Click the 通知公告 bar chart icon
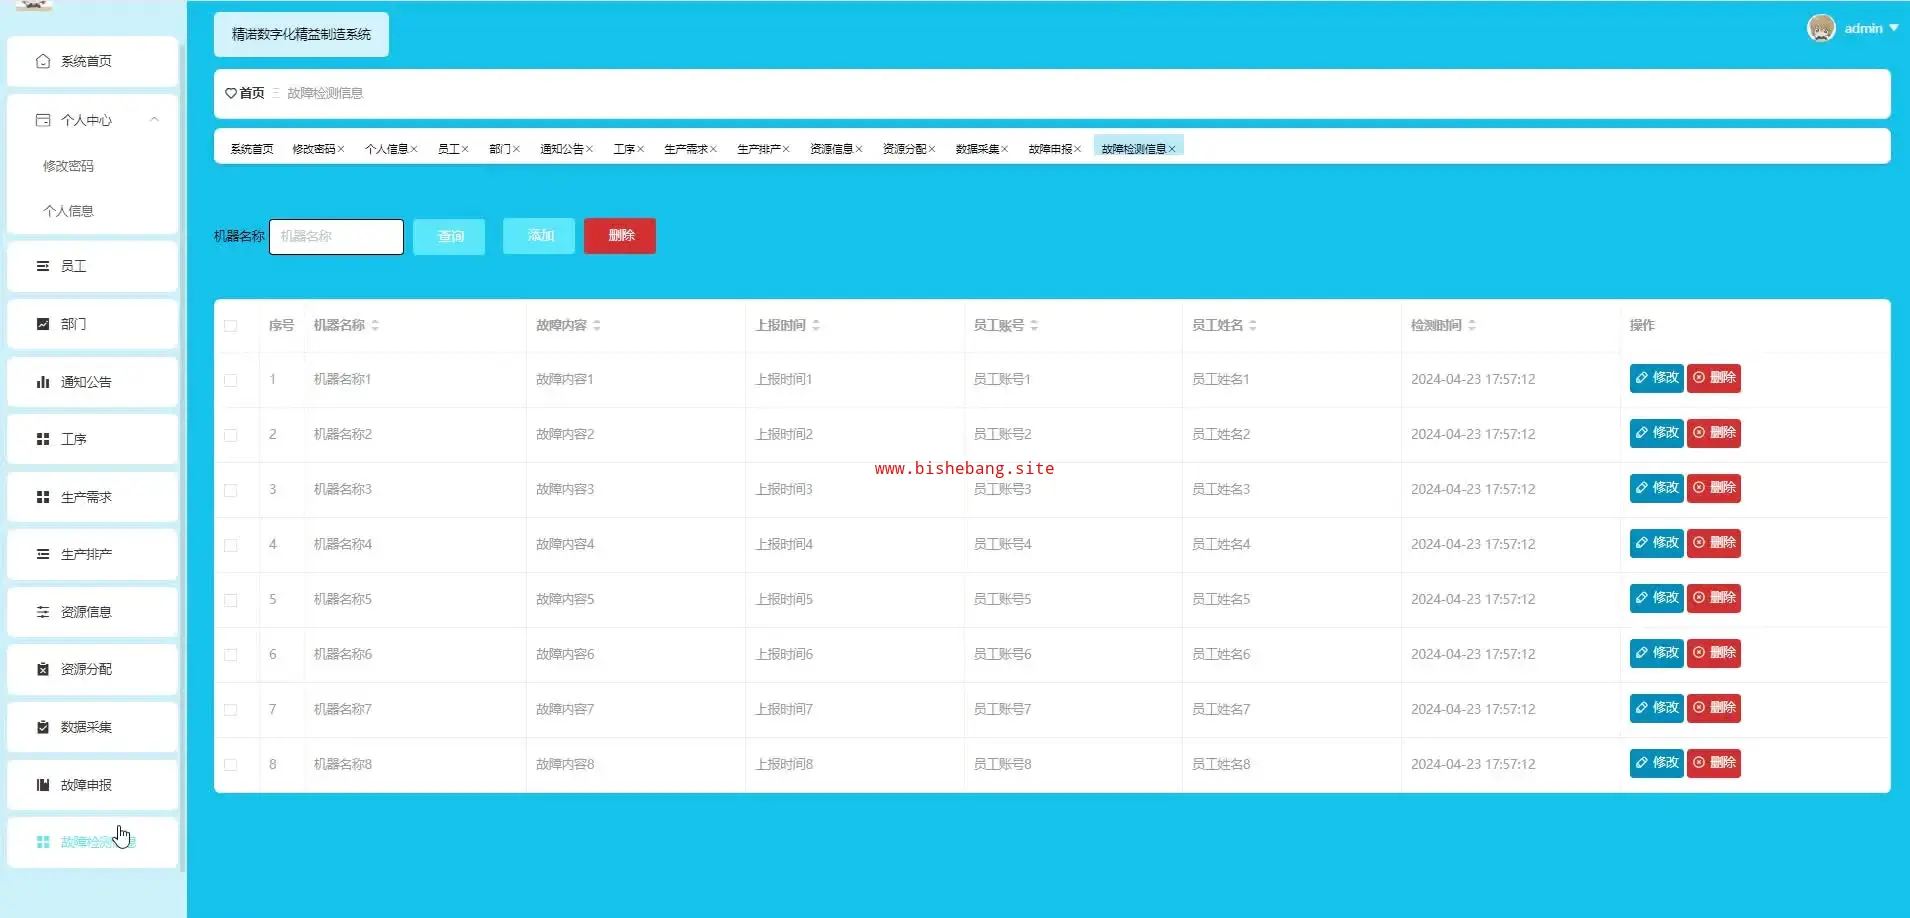 tap(43, 382)
